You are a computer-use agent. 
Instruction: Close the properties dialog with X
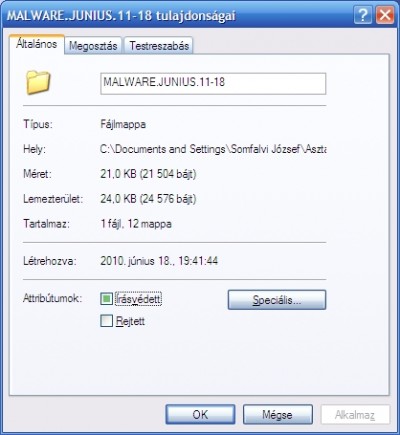(385, 15)
